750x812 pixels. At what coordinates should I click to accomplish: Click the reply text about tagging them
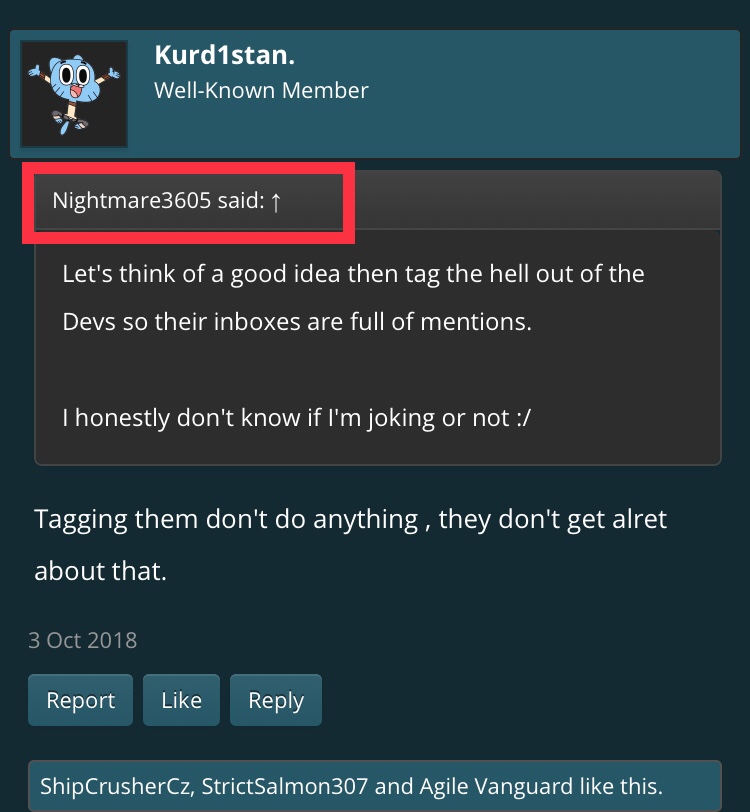350,519
